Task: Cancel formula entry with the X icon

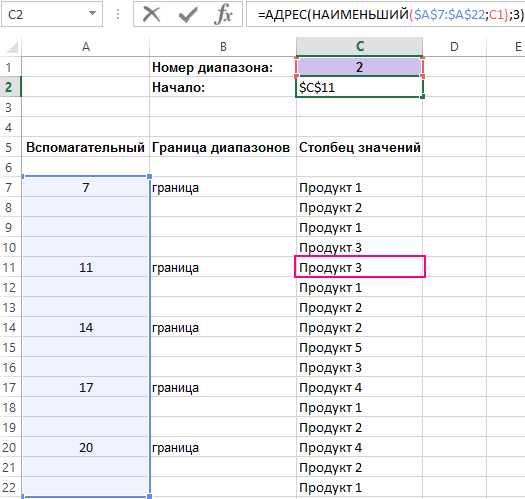Action: coord(151,14)
